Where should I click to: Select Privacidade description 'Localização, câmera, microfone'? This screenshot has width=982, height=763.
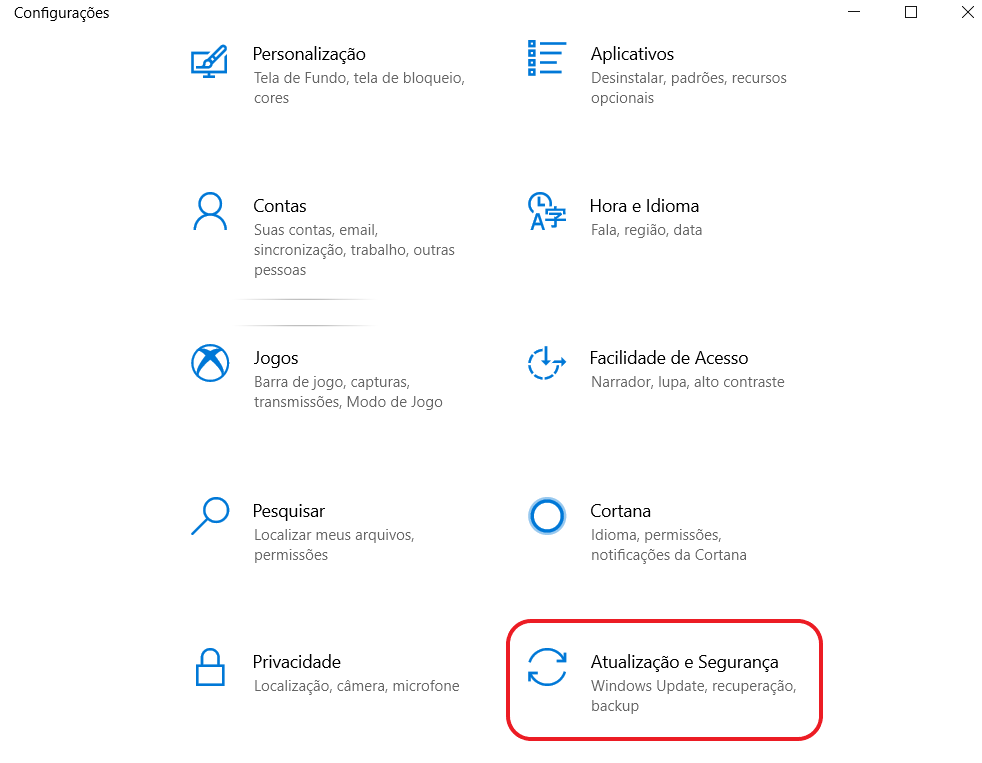356,687
